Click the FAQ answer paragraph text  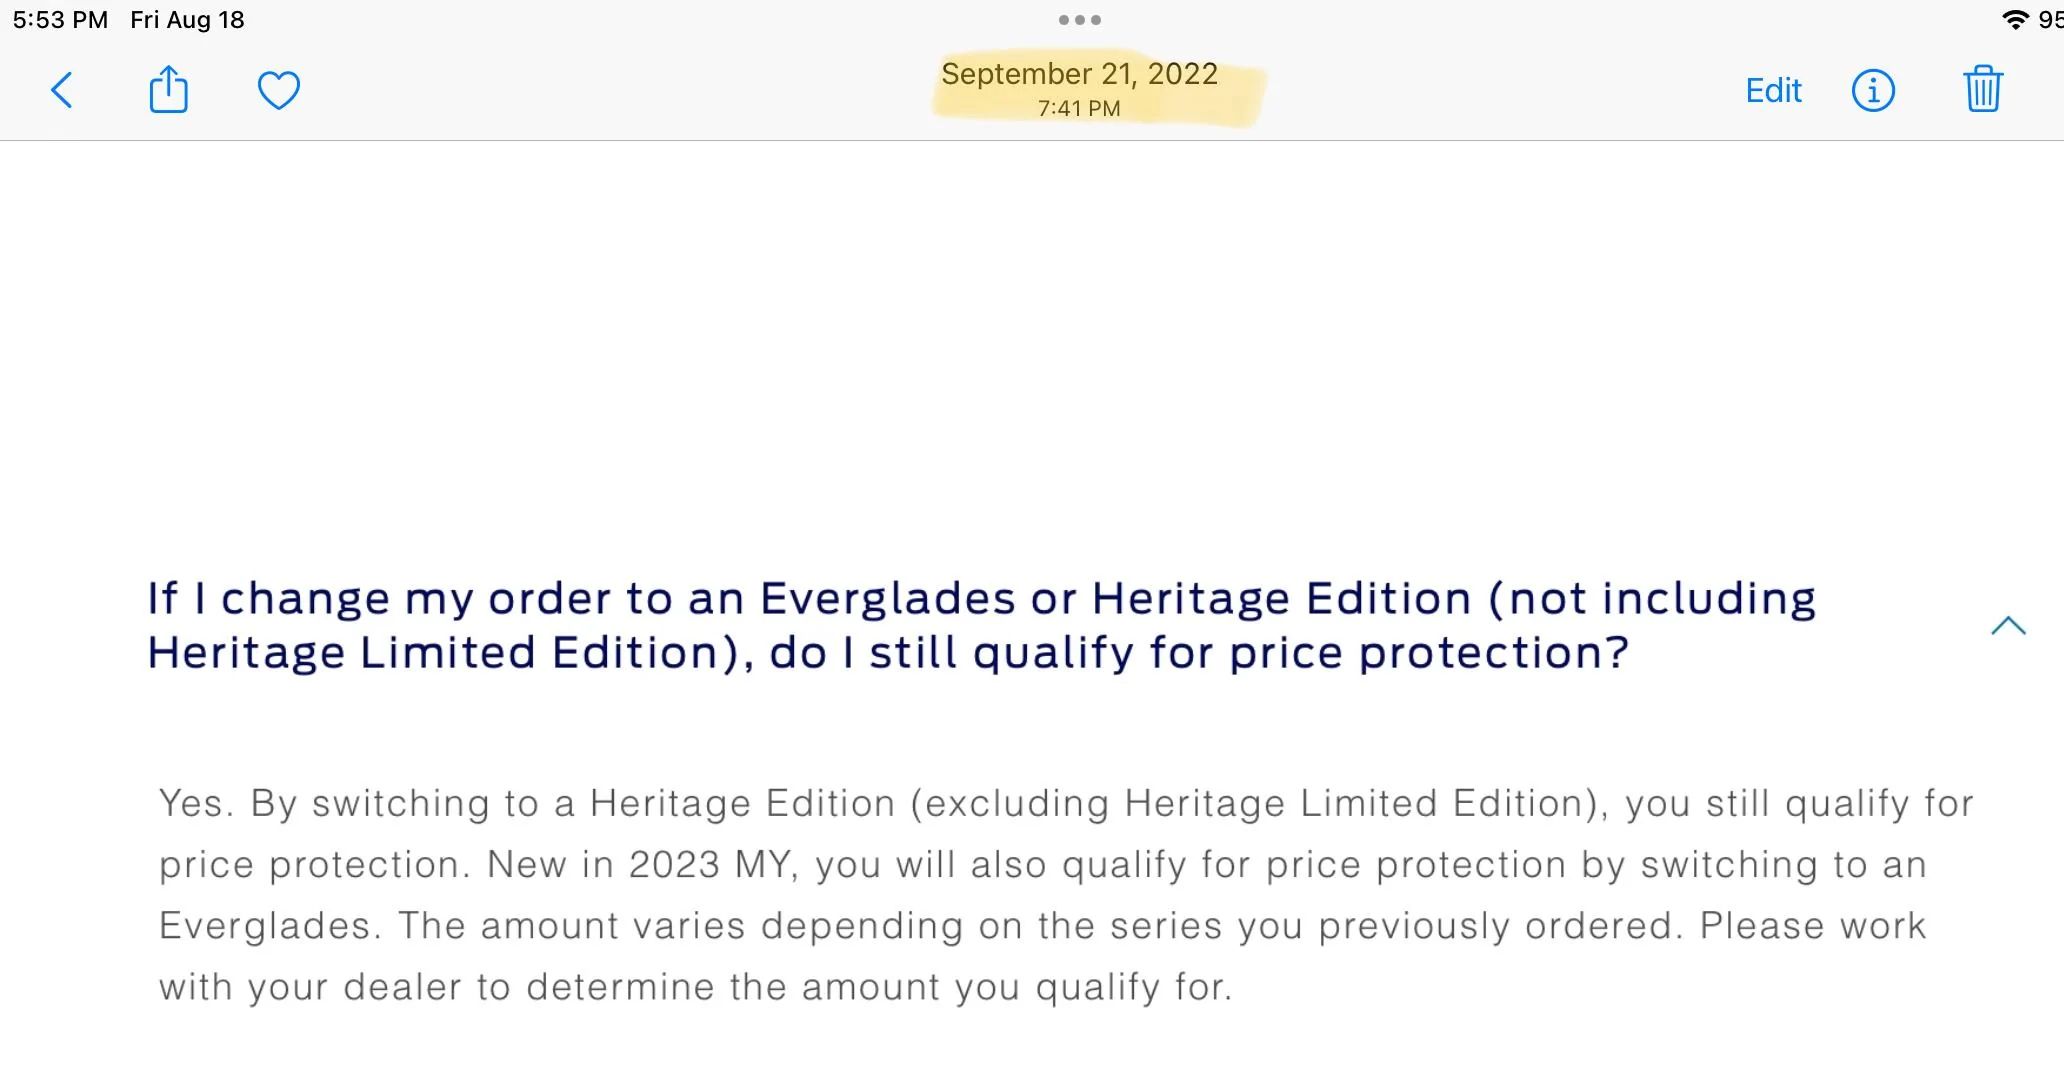(x=1066, y=895)
